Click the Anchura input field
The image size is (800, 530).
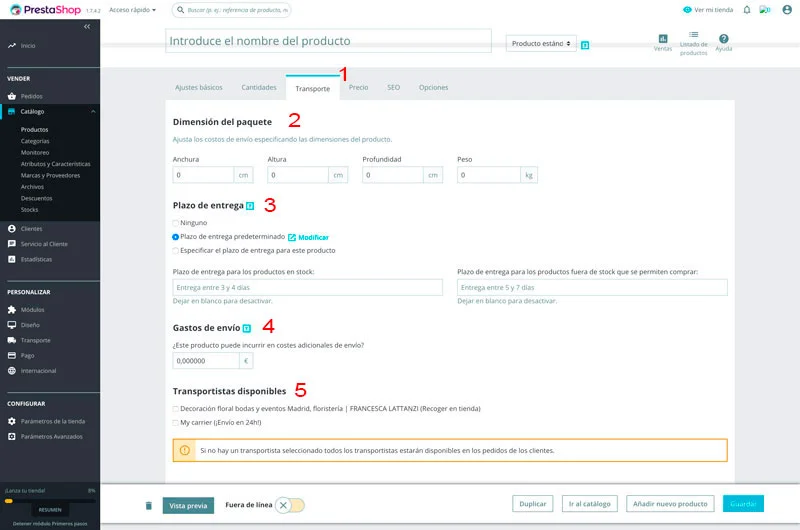click(x=203, y=175)
